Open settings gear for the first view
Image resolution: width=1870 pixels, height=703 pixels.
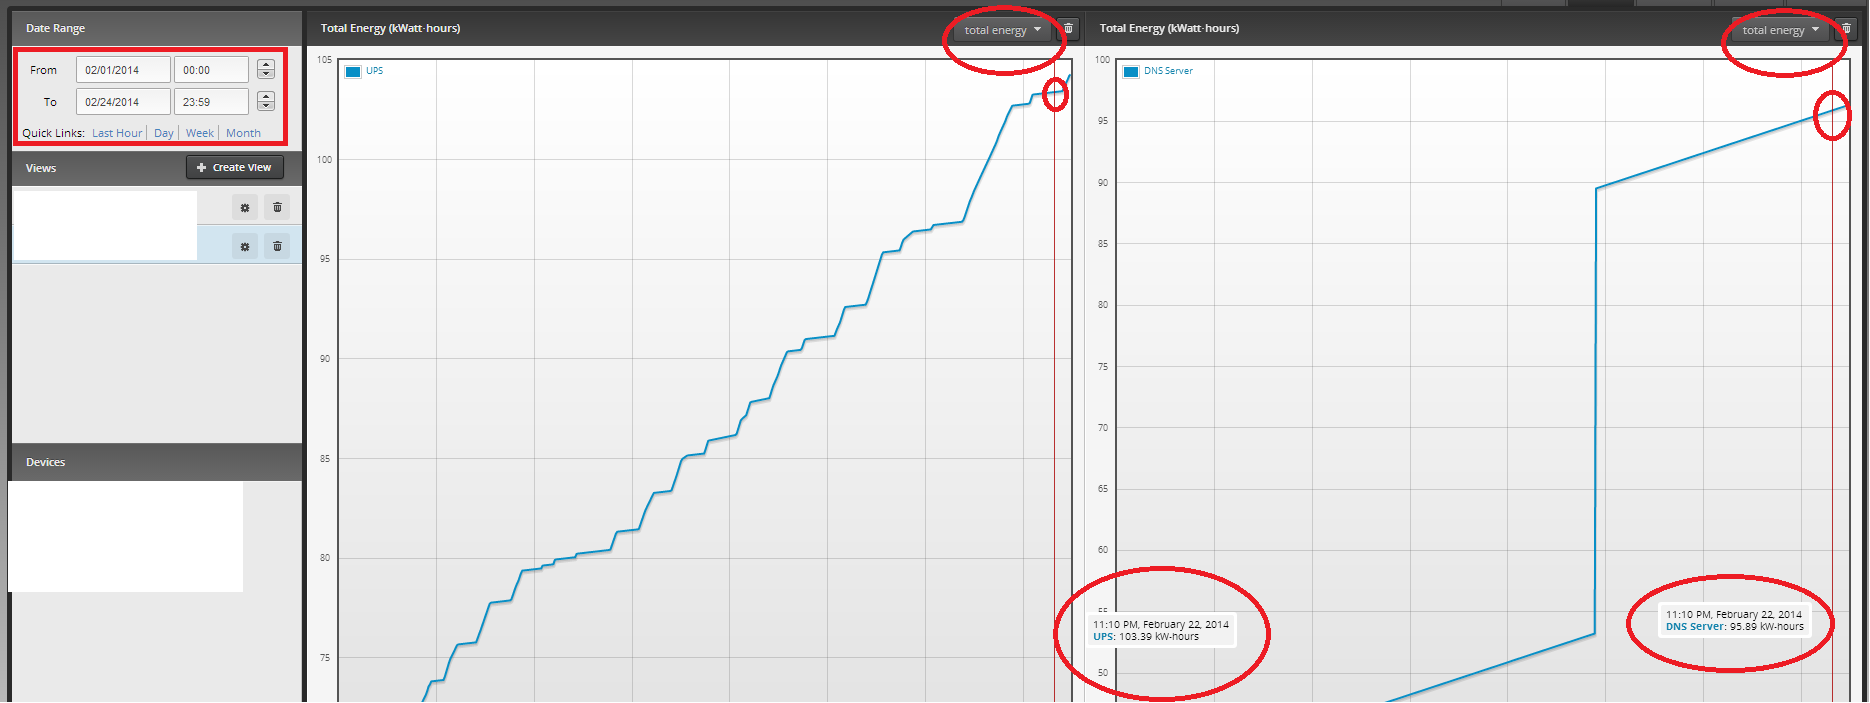point(245,208)
